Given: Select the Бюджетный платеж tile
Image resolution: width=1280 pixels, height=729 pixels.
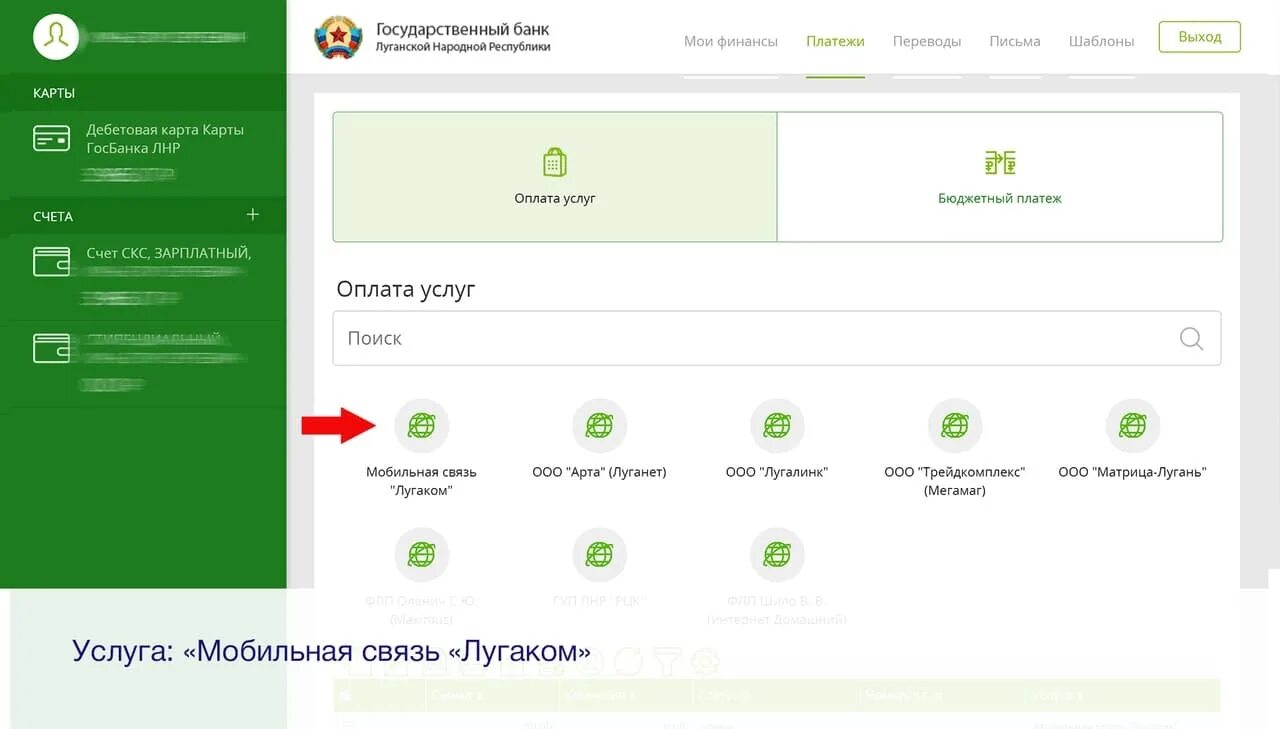Looking at the screenshot, I should click(1000, 177).
